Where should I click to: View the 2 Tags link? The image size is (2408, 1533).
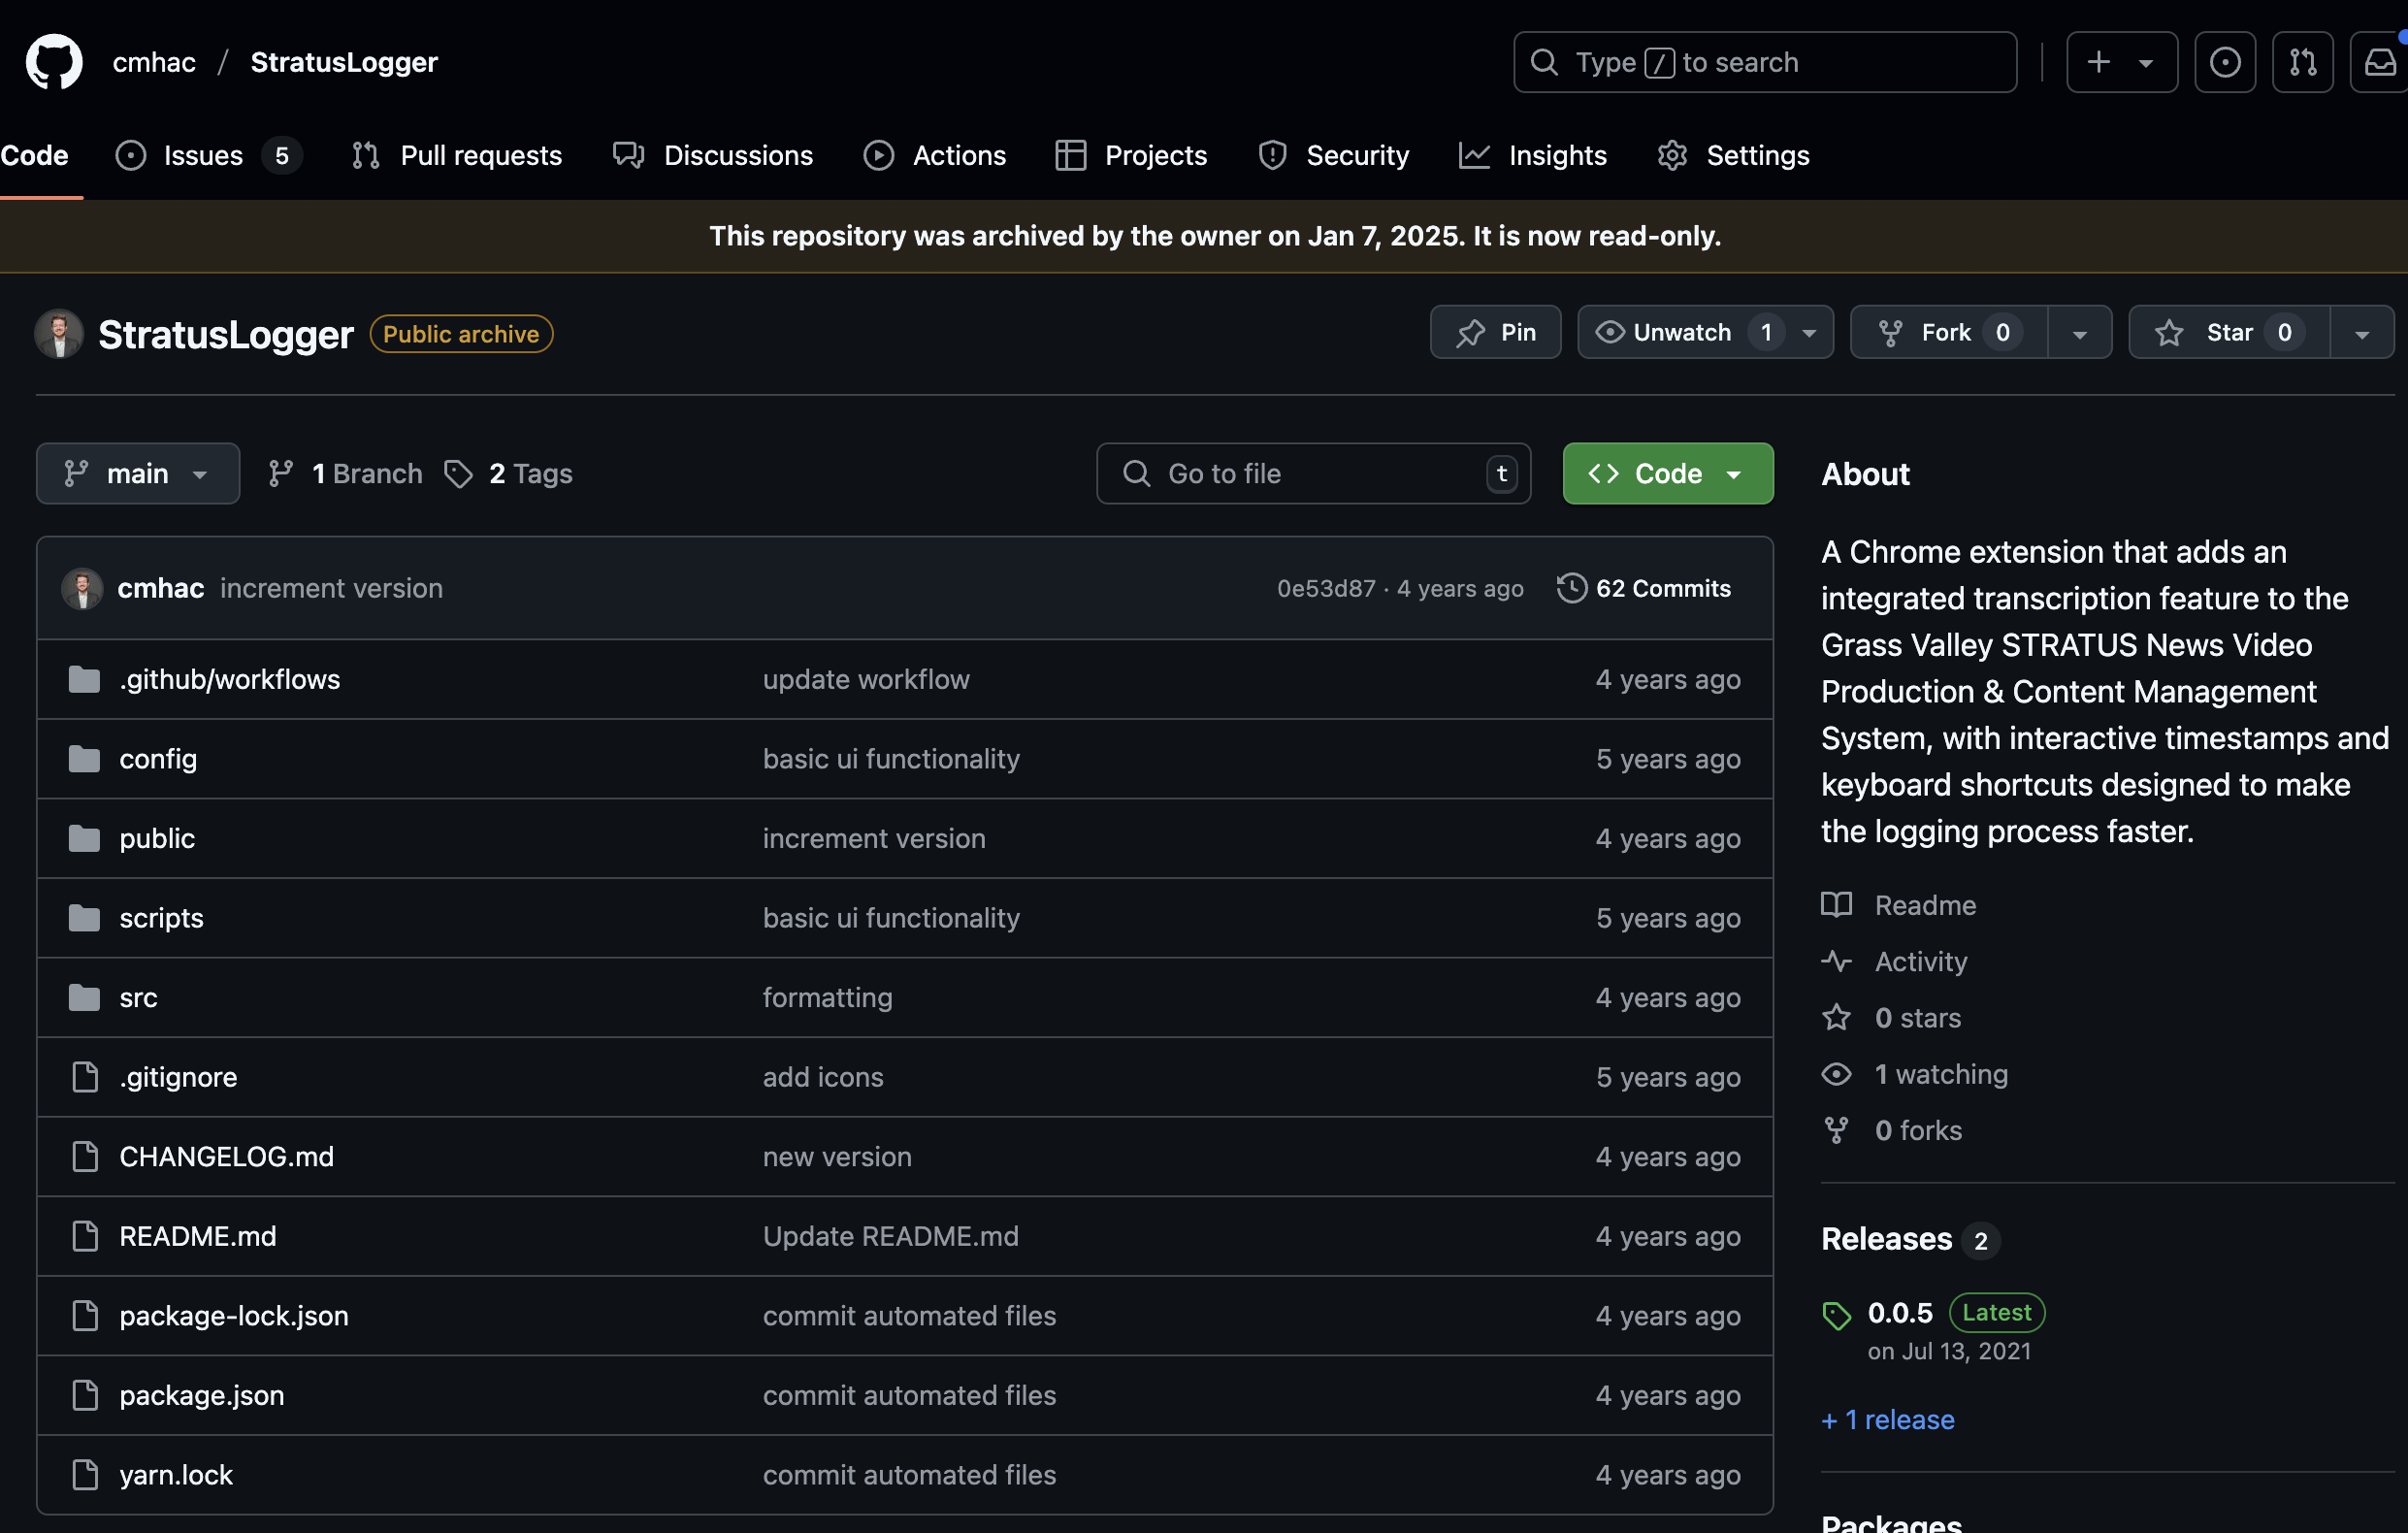[x=508, y=473]
